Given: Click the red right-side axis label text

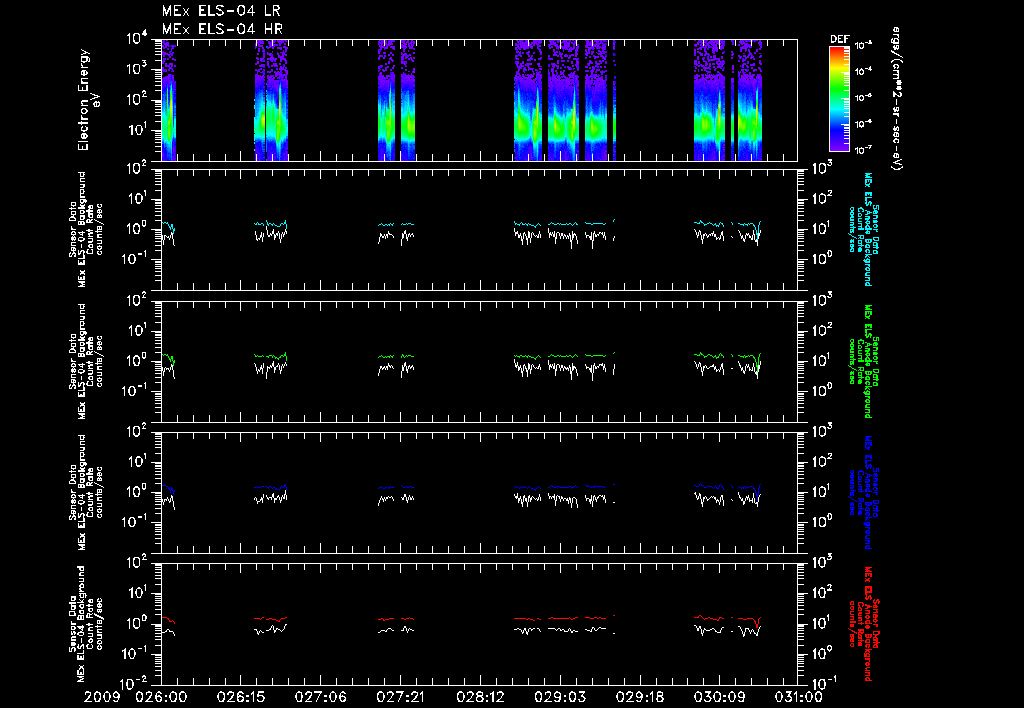Looking at the screenshot, I should (863, 623).
